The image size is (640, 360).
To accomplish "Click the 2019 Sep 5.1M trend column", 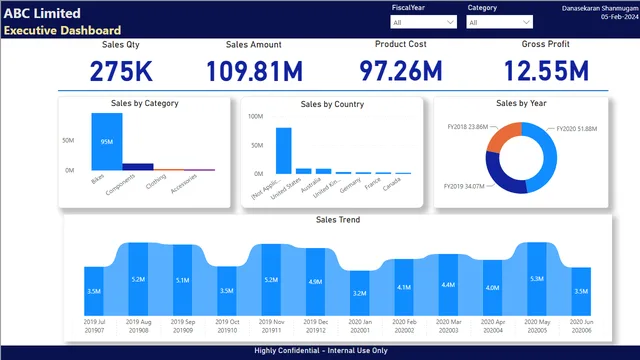I will tap(182, 280).
